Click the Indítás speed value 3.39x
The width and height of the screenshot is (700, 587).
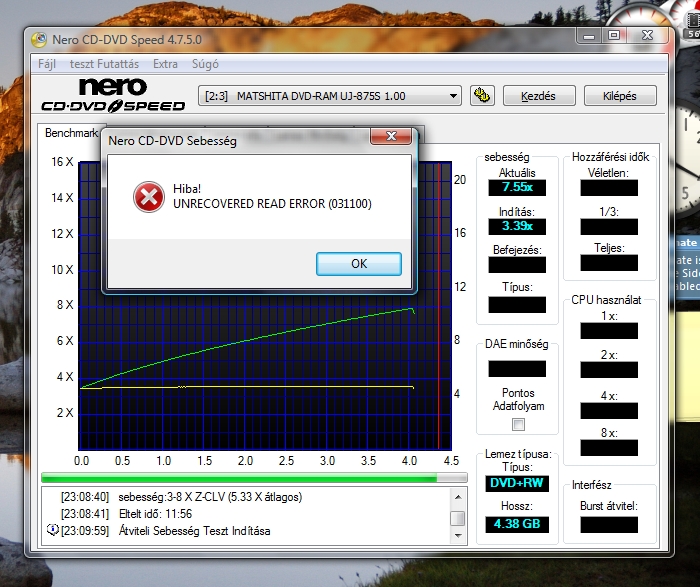tap(517, 226)
